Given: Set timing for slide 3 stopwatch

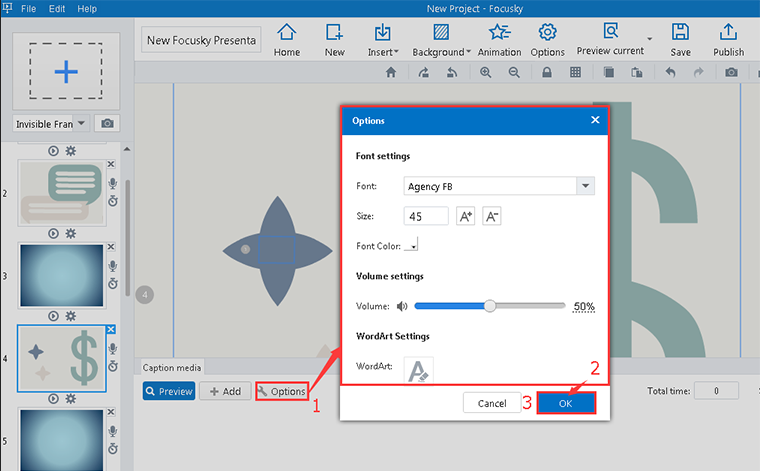Looking at the screenshot, I should tap(113, 283).
